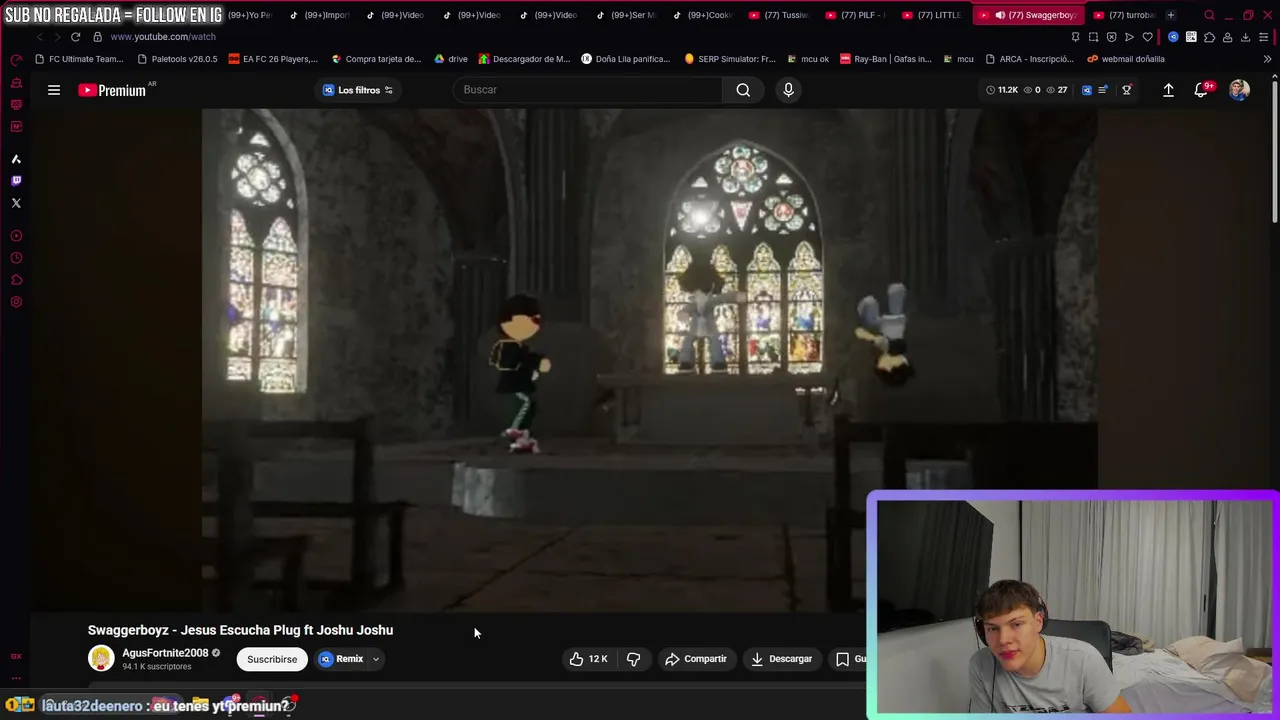The width and height of the screenshot is (1280, 720).
Task: Open GX Control speedometer sidebar icon
Action: (x=16, y=61)
